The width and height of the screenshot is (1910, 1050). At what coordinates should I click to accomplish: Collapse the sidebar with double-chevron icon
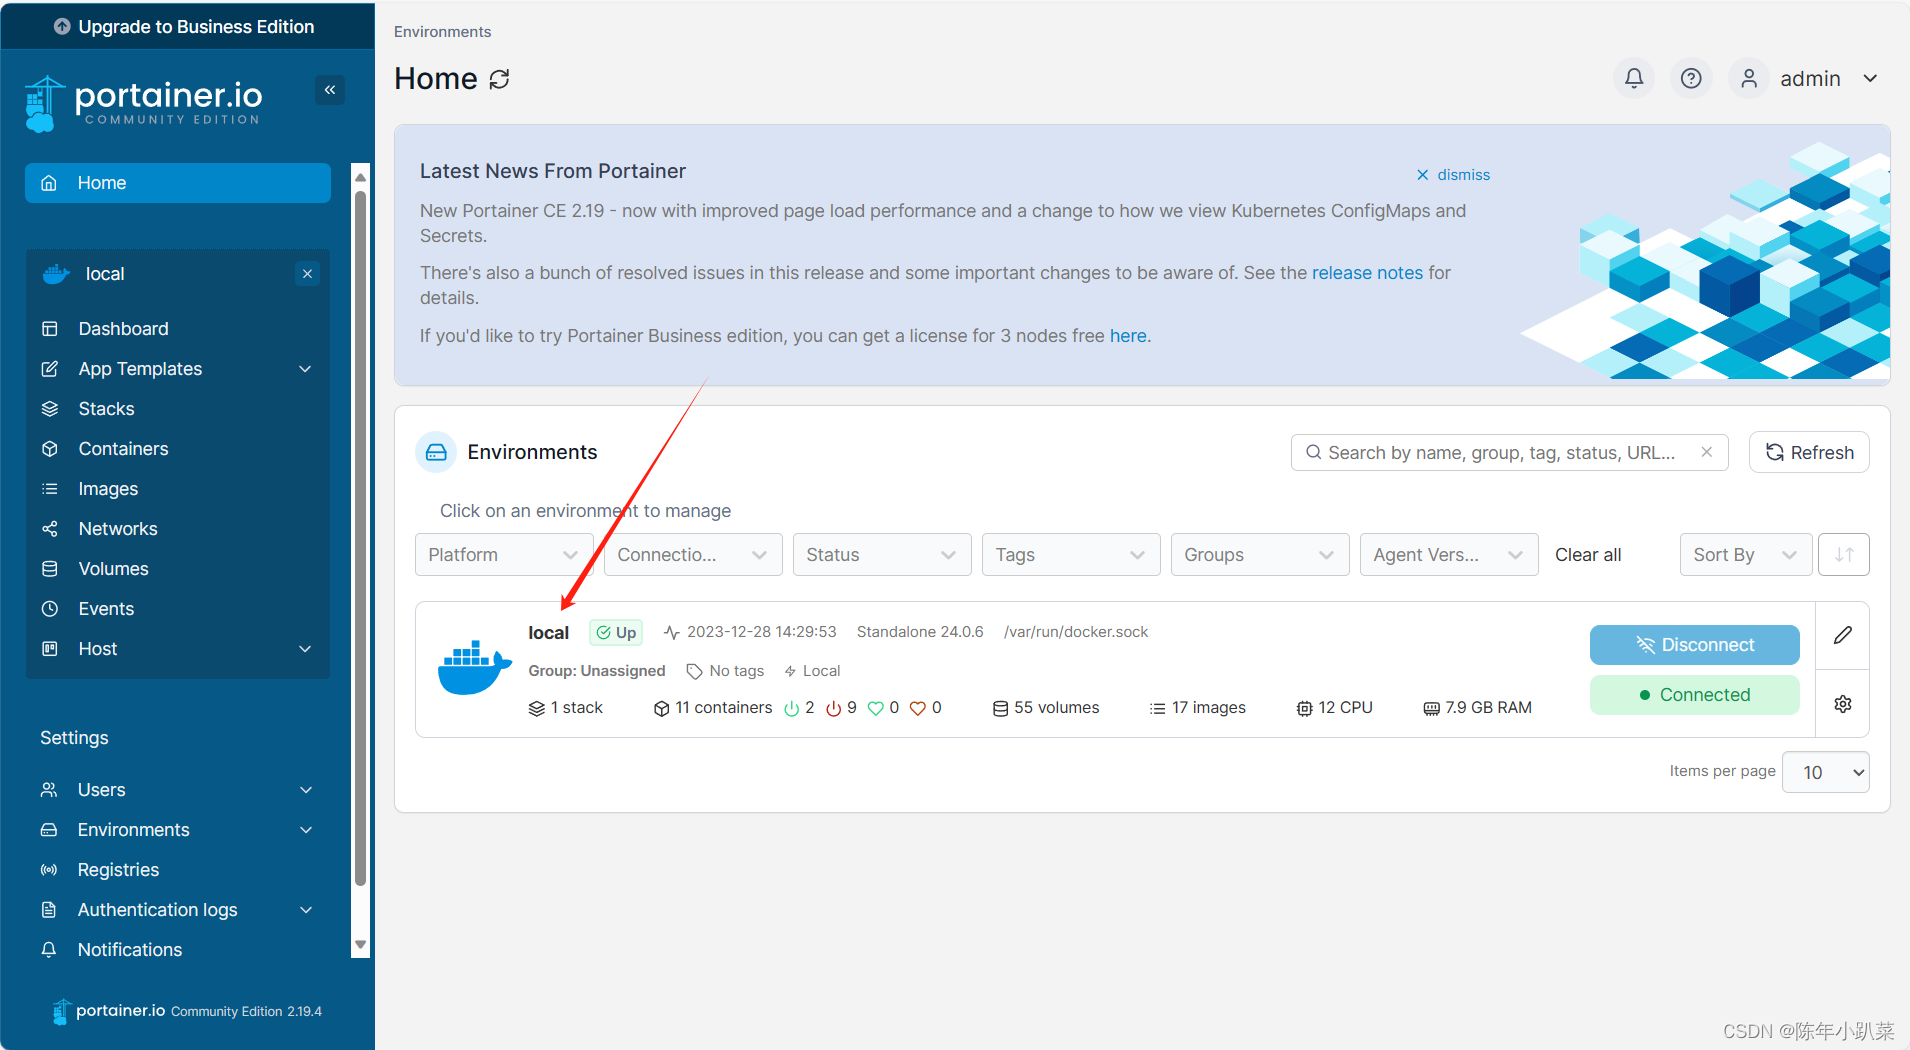(330, 90)
